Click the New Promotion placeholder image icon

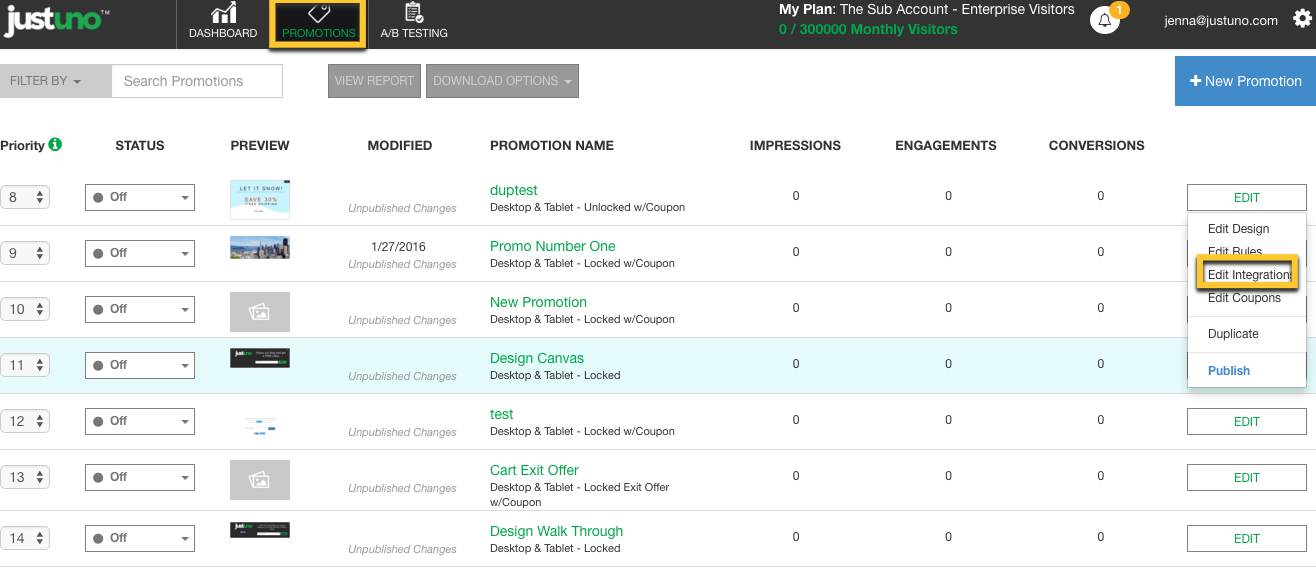point(259,312)
